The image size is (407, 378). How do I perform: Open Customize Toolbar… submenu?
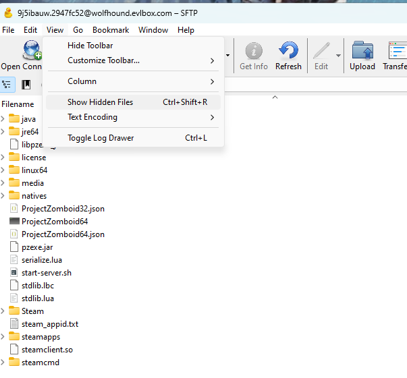tap(133, 60)
